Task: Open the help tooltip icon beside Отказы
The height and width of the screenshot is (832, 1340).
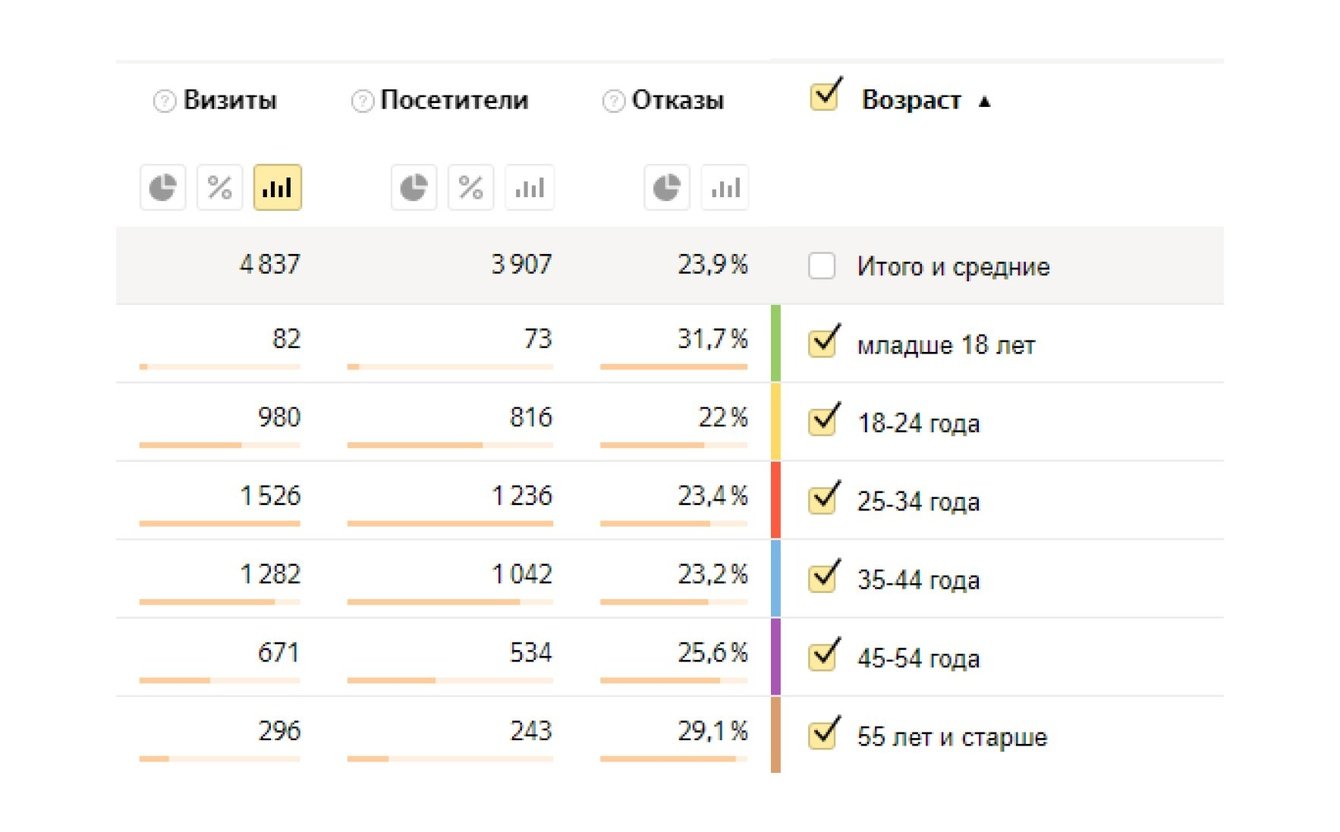Action: 613,101
